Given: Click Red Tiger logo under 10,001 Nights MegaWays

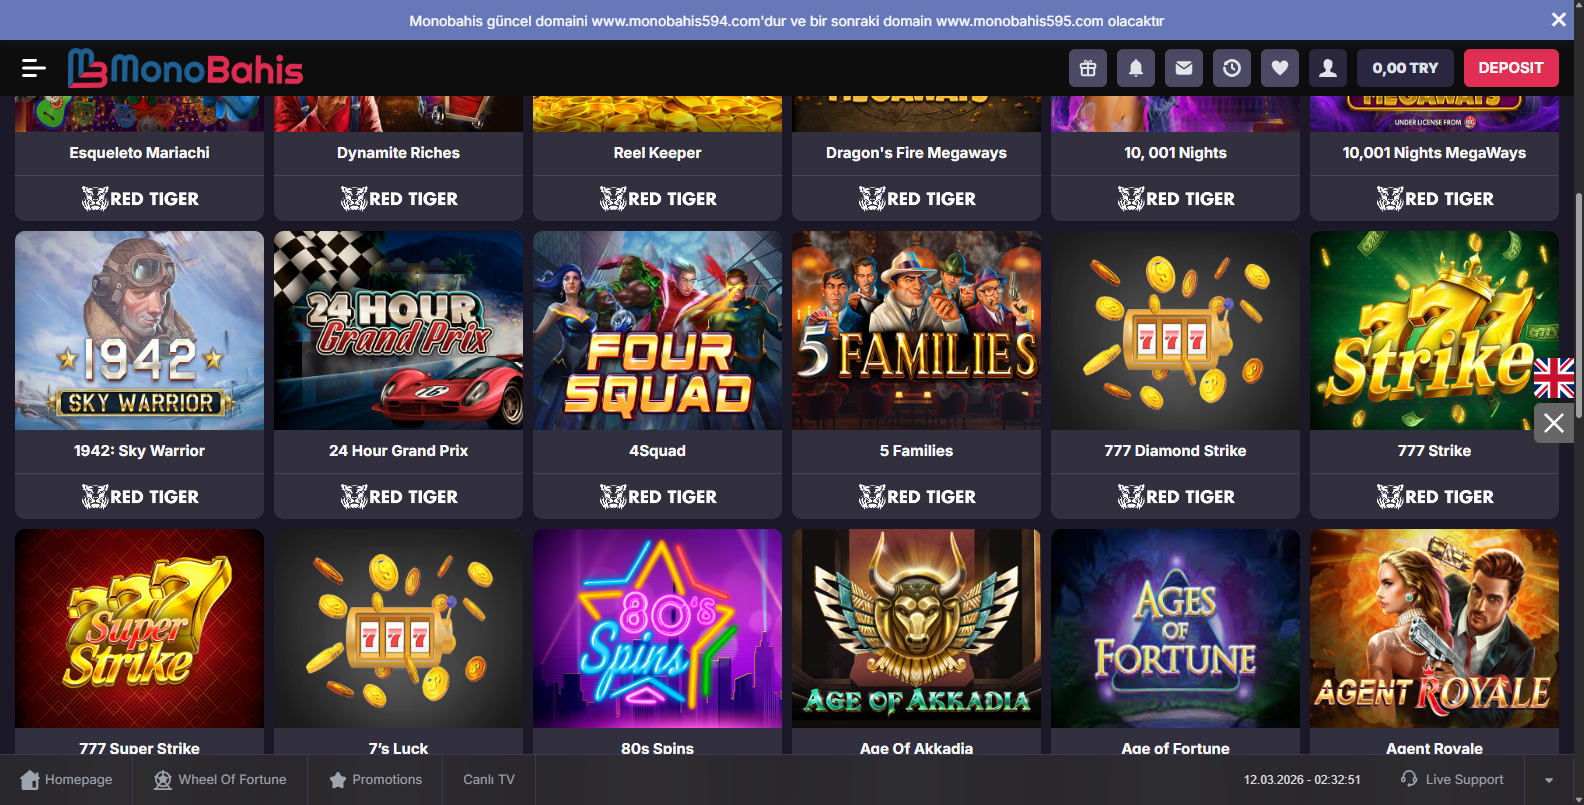Looking at the screenshot, I should coord(1435,199).
